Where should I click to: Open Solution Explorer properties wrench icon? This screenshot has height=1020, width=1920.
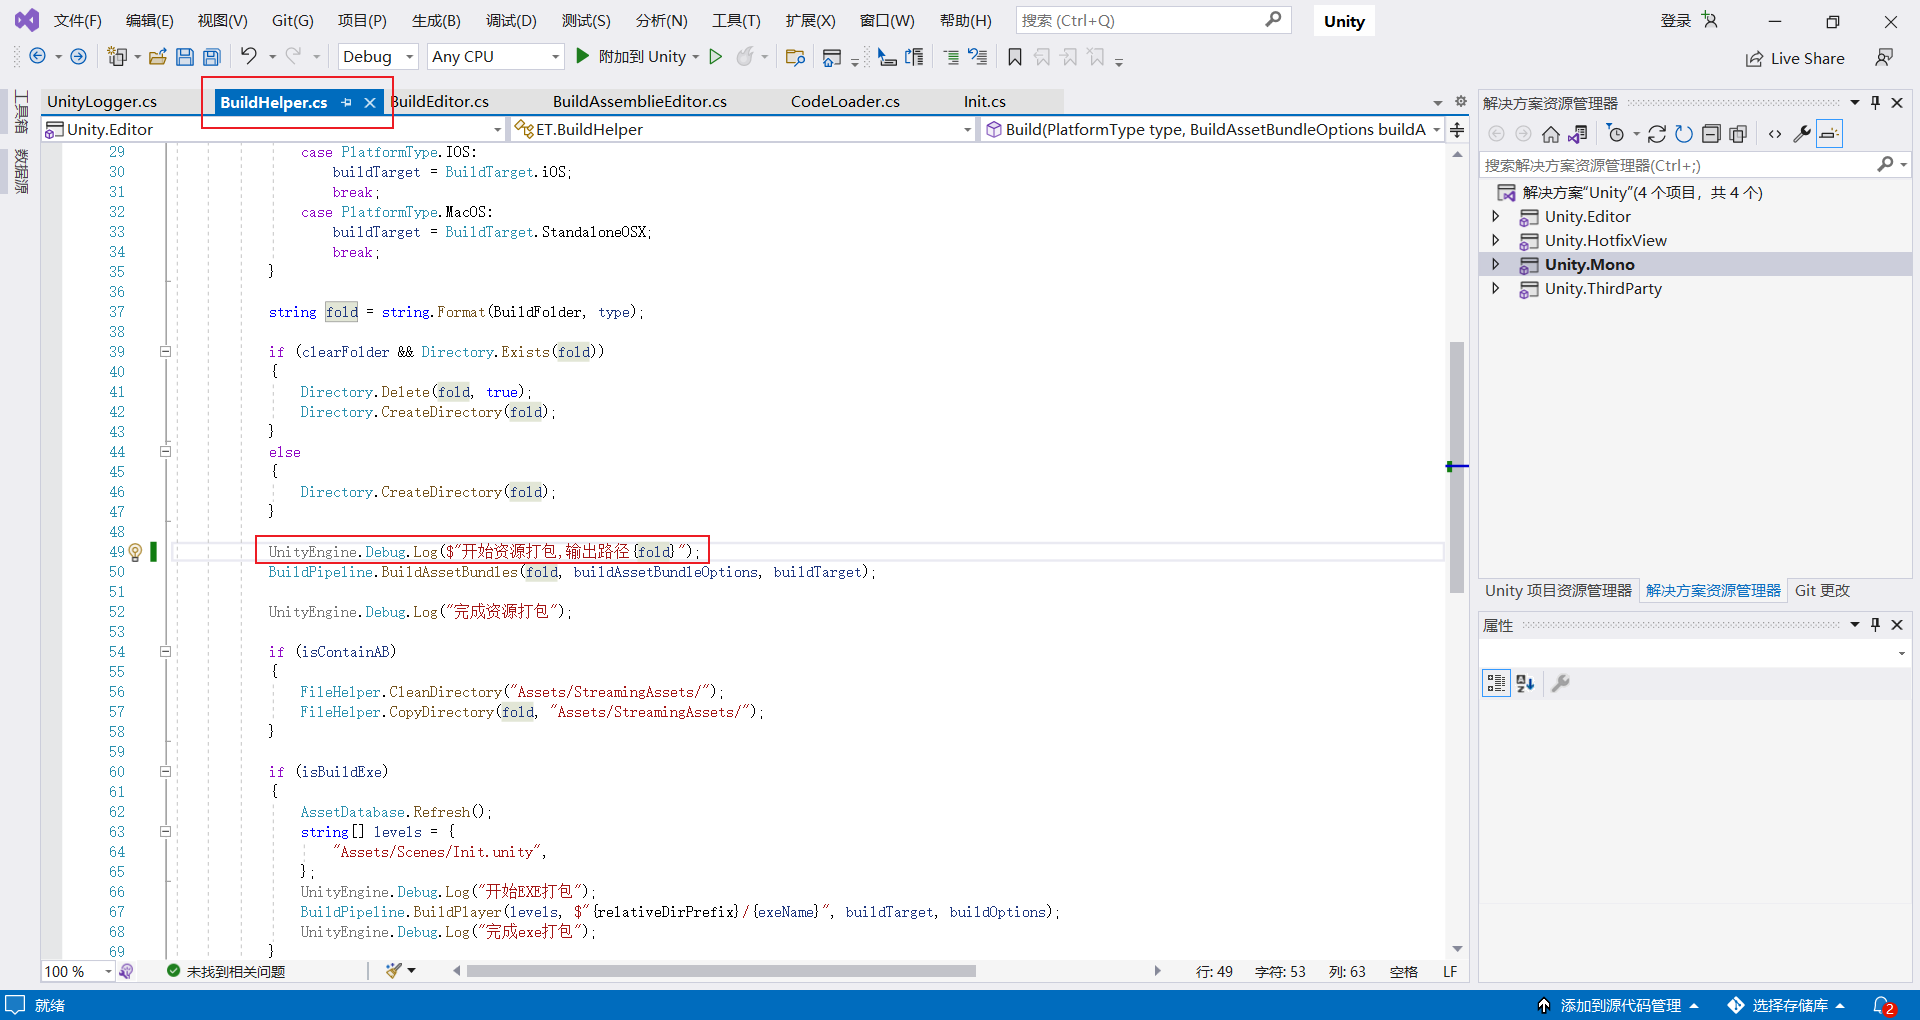(1802, 134)
